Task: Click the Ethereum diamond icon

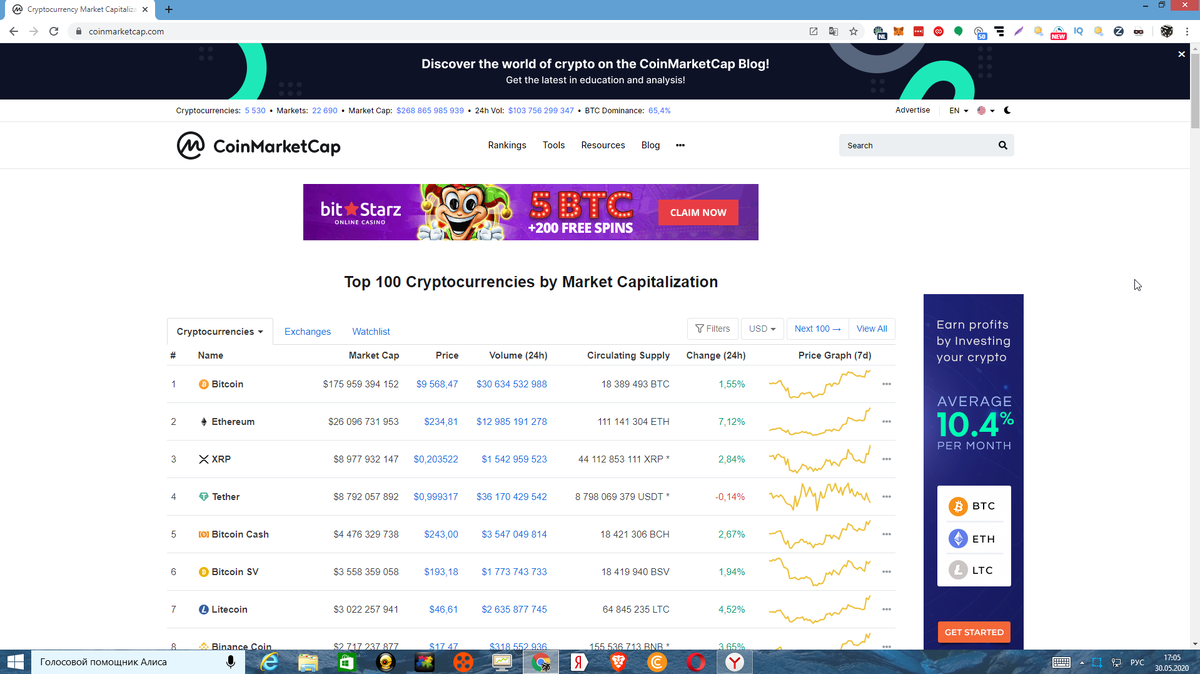Action: pos(205,421)
